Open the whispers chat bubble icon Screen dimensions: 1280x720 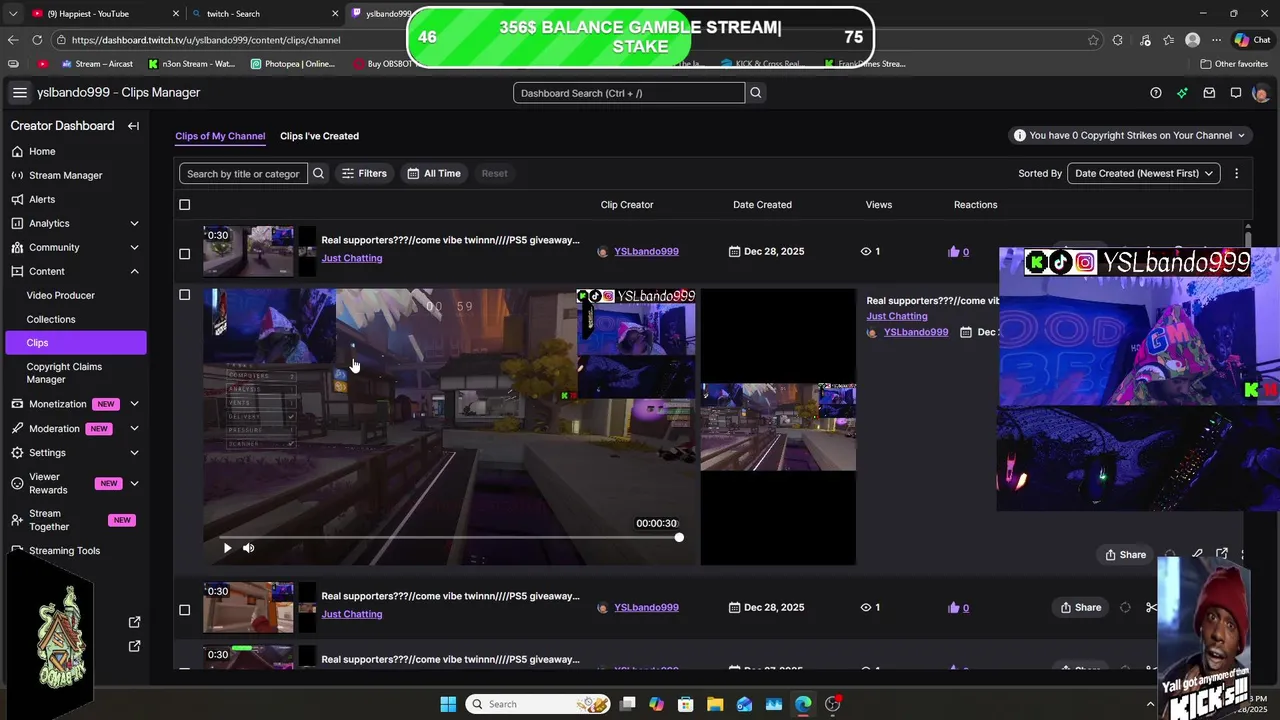[1236, 93]
